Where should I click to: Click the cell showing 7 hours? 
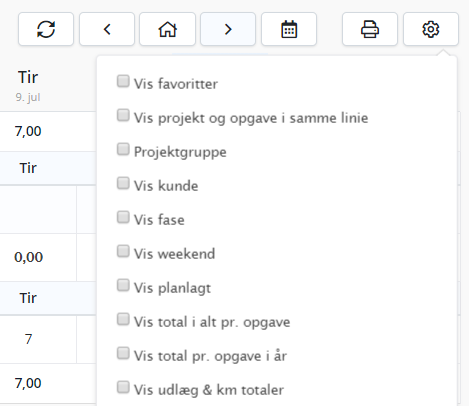28,339
